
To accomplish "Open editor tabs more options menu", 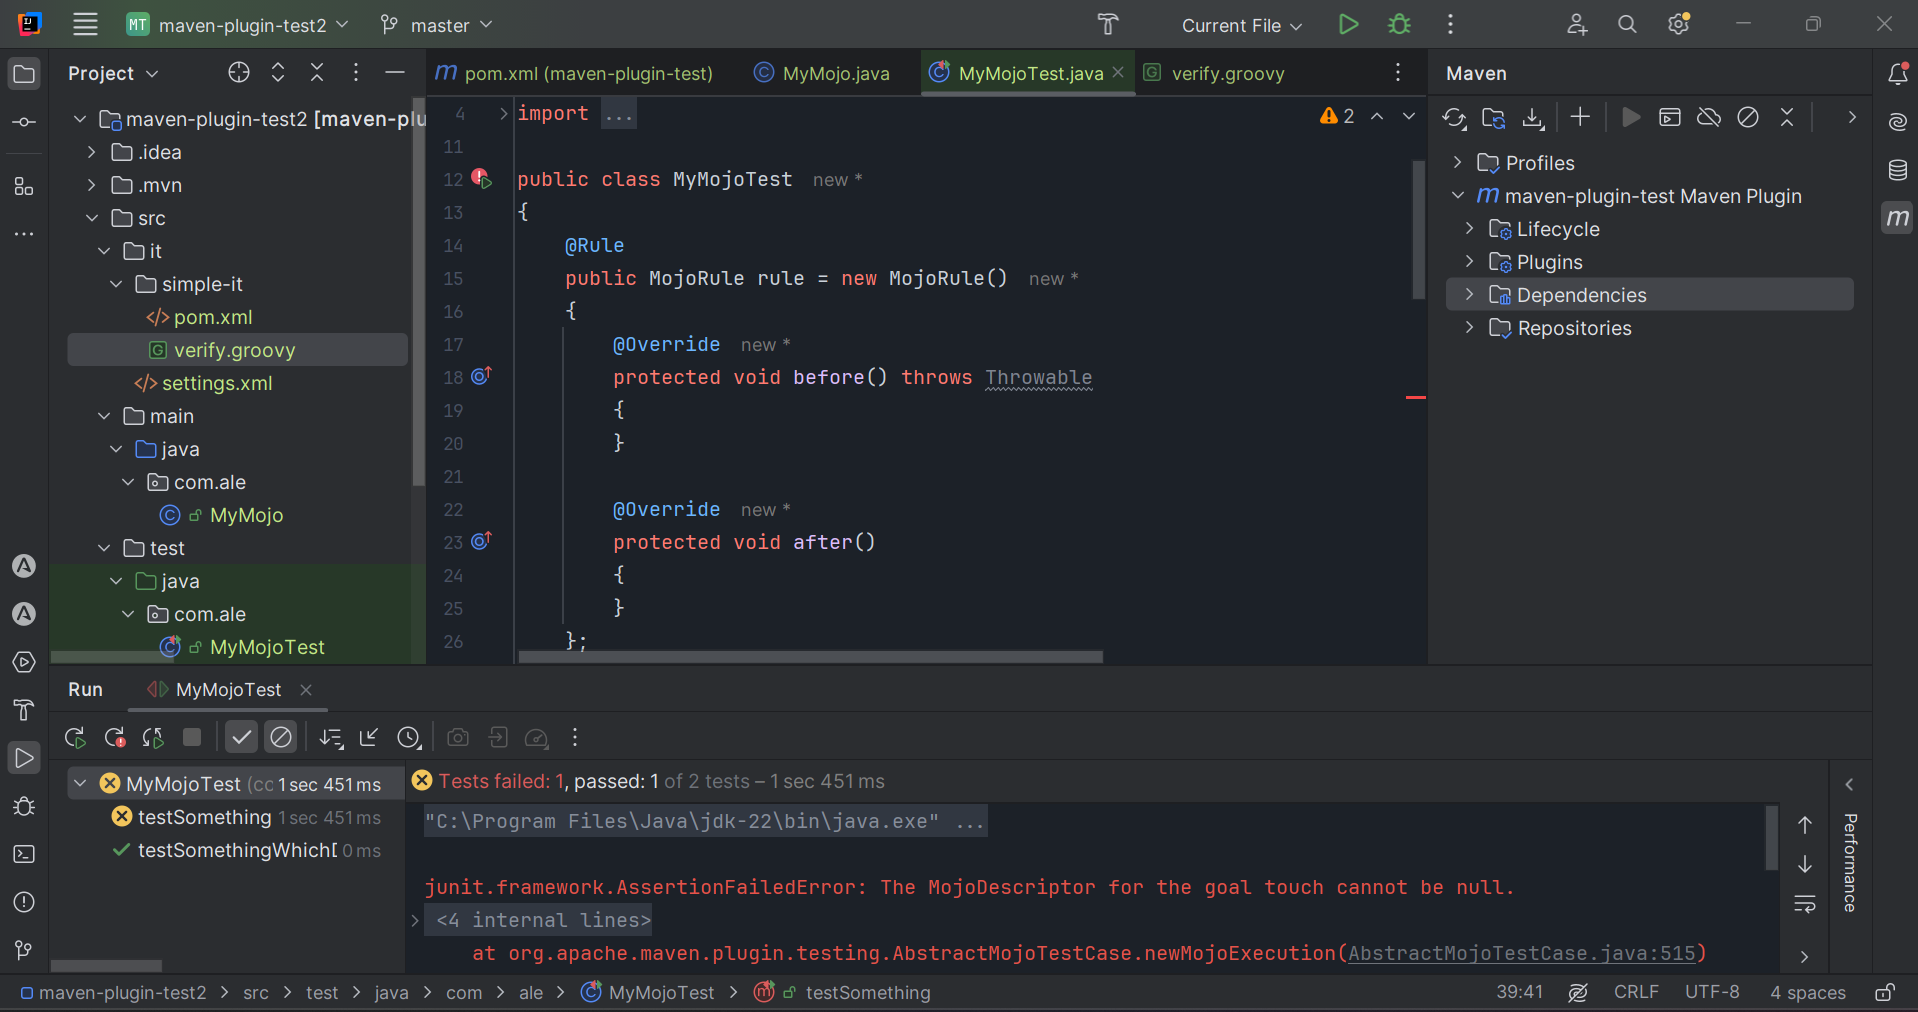I will click(1398, 73).
